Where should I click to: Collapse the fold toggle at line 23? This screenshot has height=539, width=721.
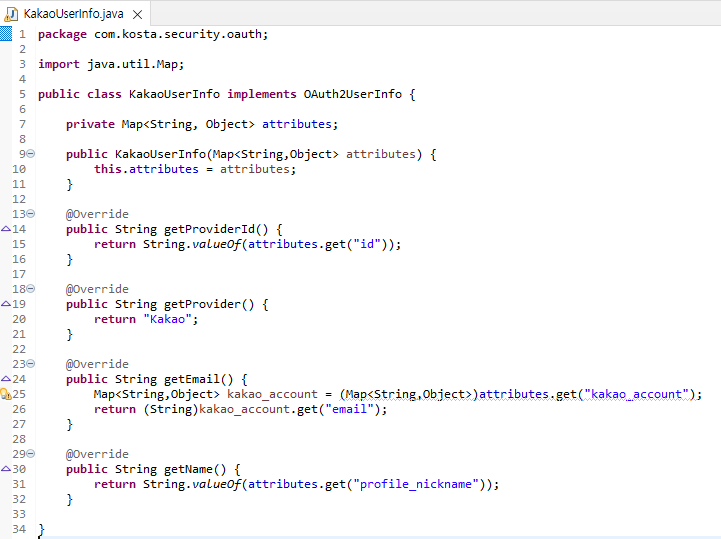pos(31,363)
